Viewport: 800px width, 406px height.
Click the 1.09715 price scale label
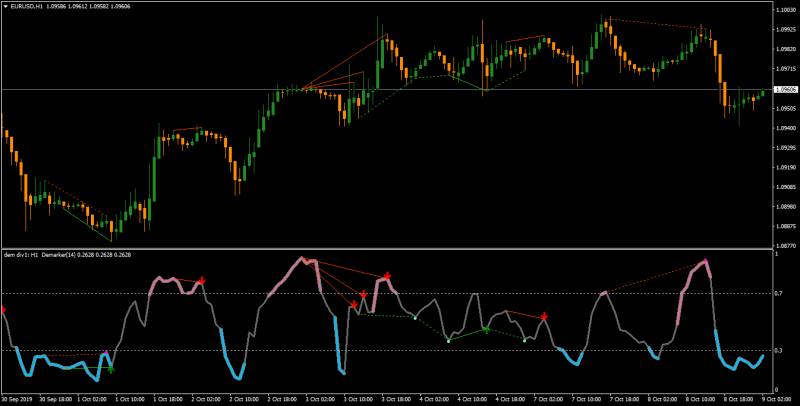click(x=784, y=69)
